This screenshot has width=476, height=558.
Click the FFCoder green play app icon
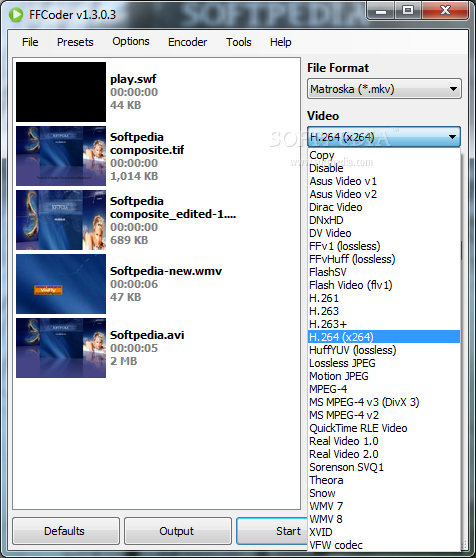16,15
